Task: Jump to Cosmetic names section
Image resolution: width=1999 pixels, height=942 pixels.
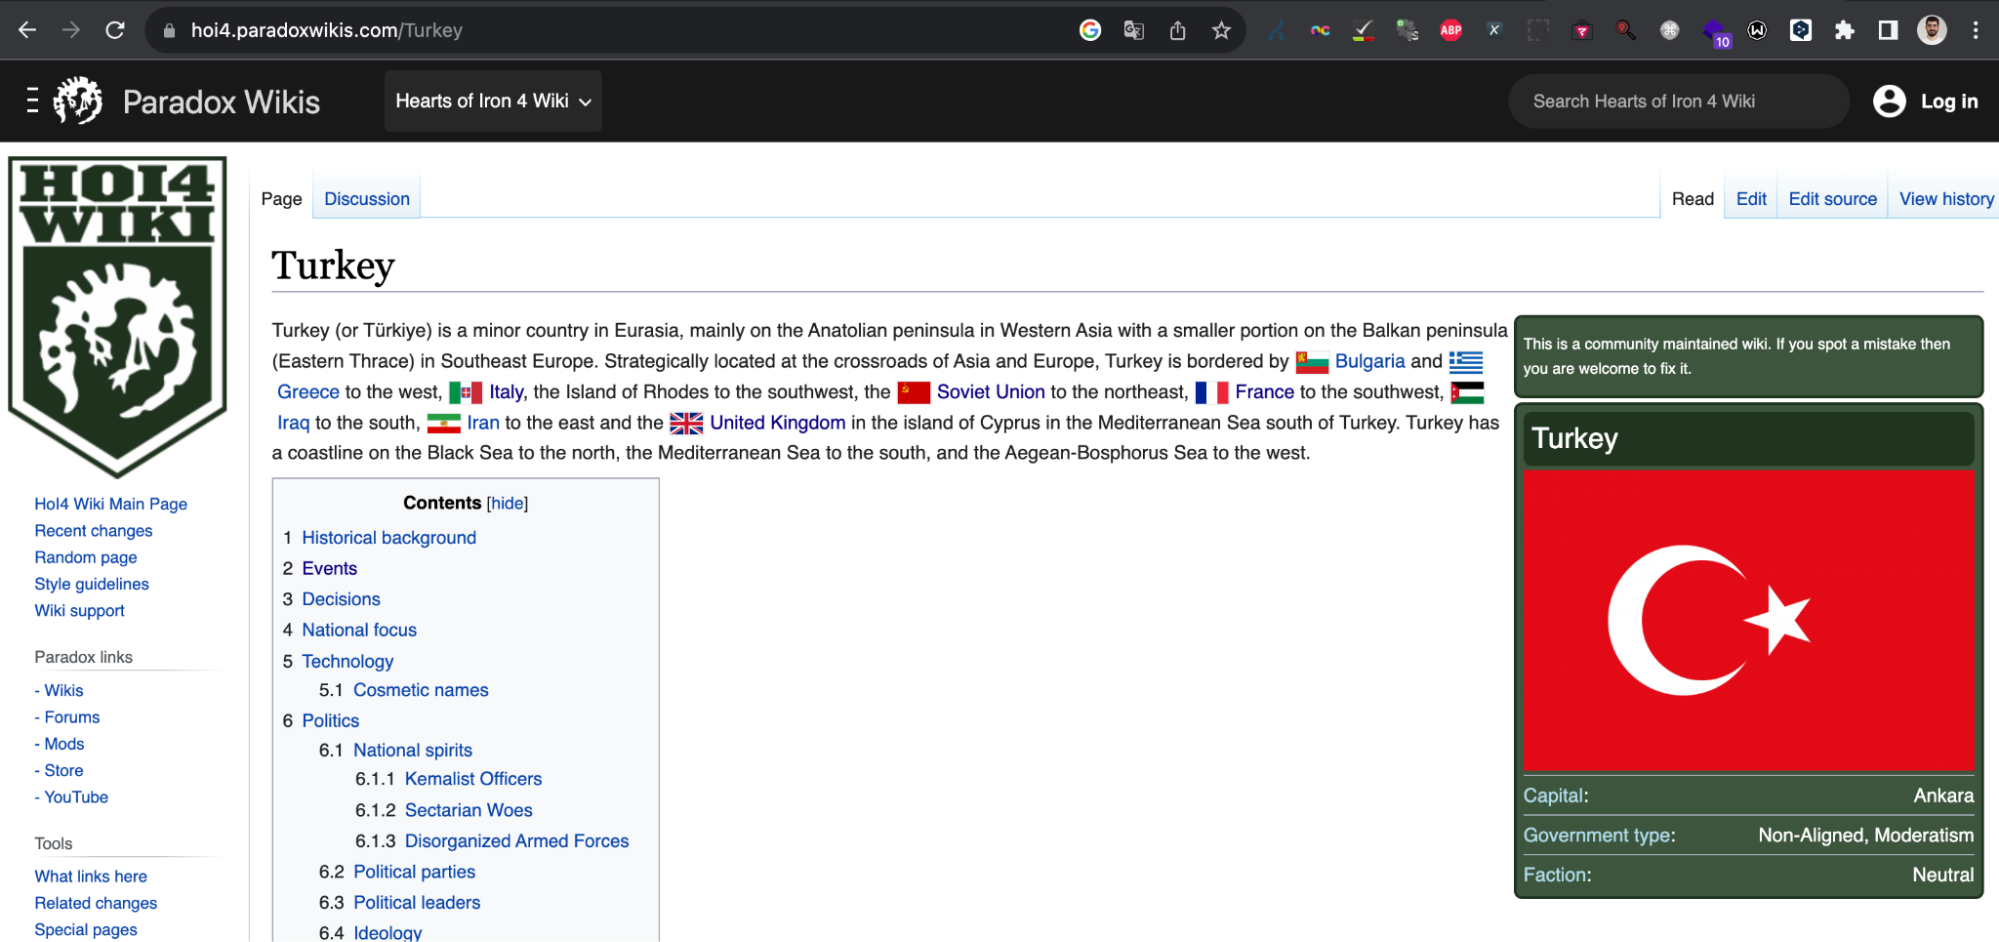Action: (x=421, y=690)
